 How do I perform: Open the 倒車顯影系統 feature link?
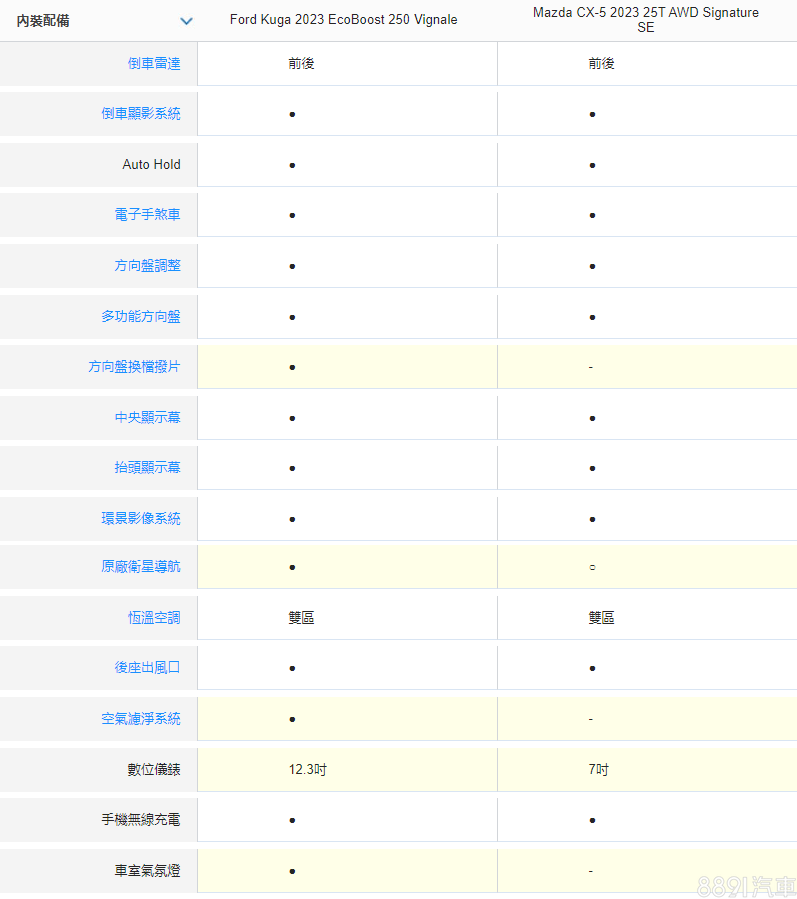(x=141, y=114)
